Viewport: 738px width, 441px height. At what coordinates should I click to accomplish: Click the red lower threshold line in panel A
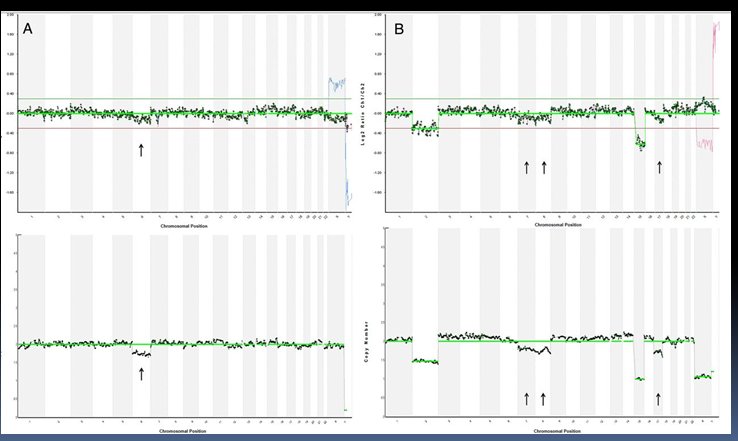(x=150, y=128)
